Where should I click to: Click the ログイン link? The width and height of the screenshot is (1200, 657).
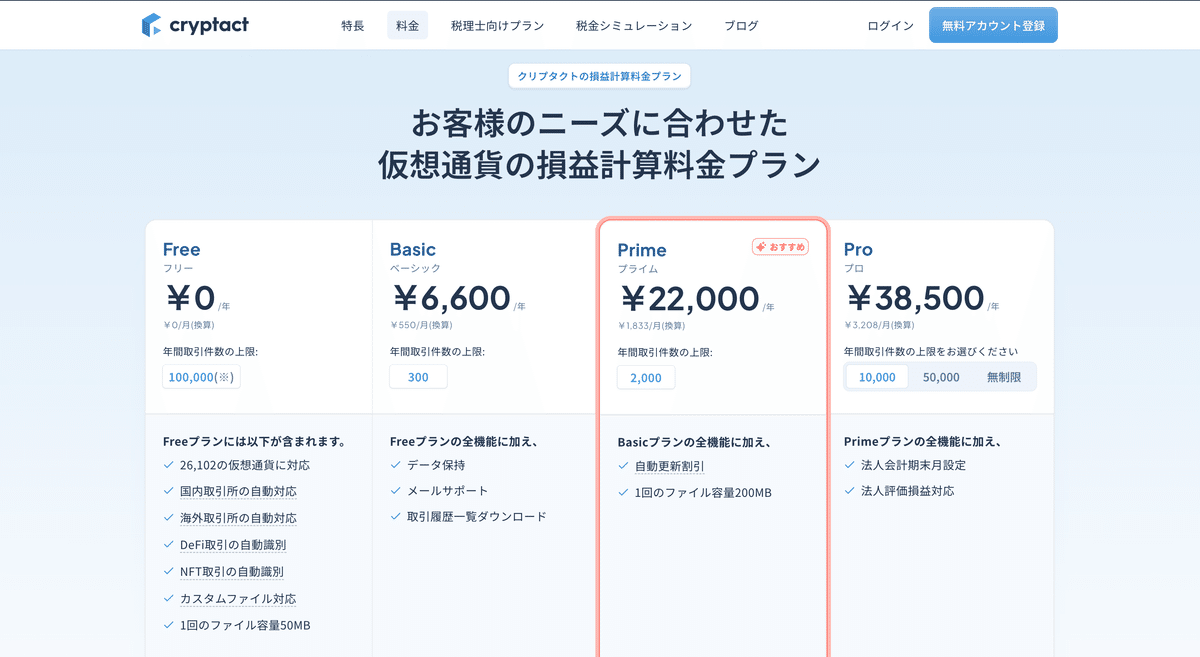point(890,25)
